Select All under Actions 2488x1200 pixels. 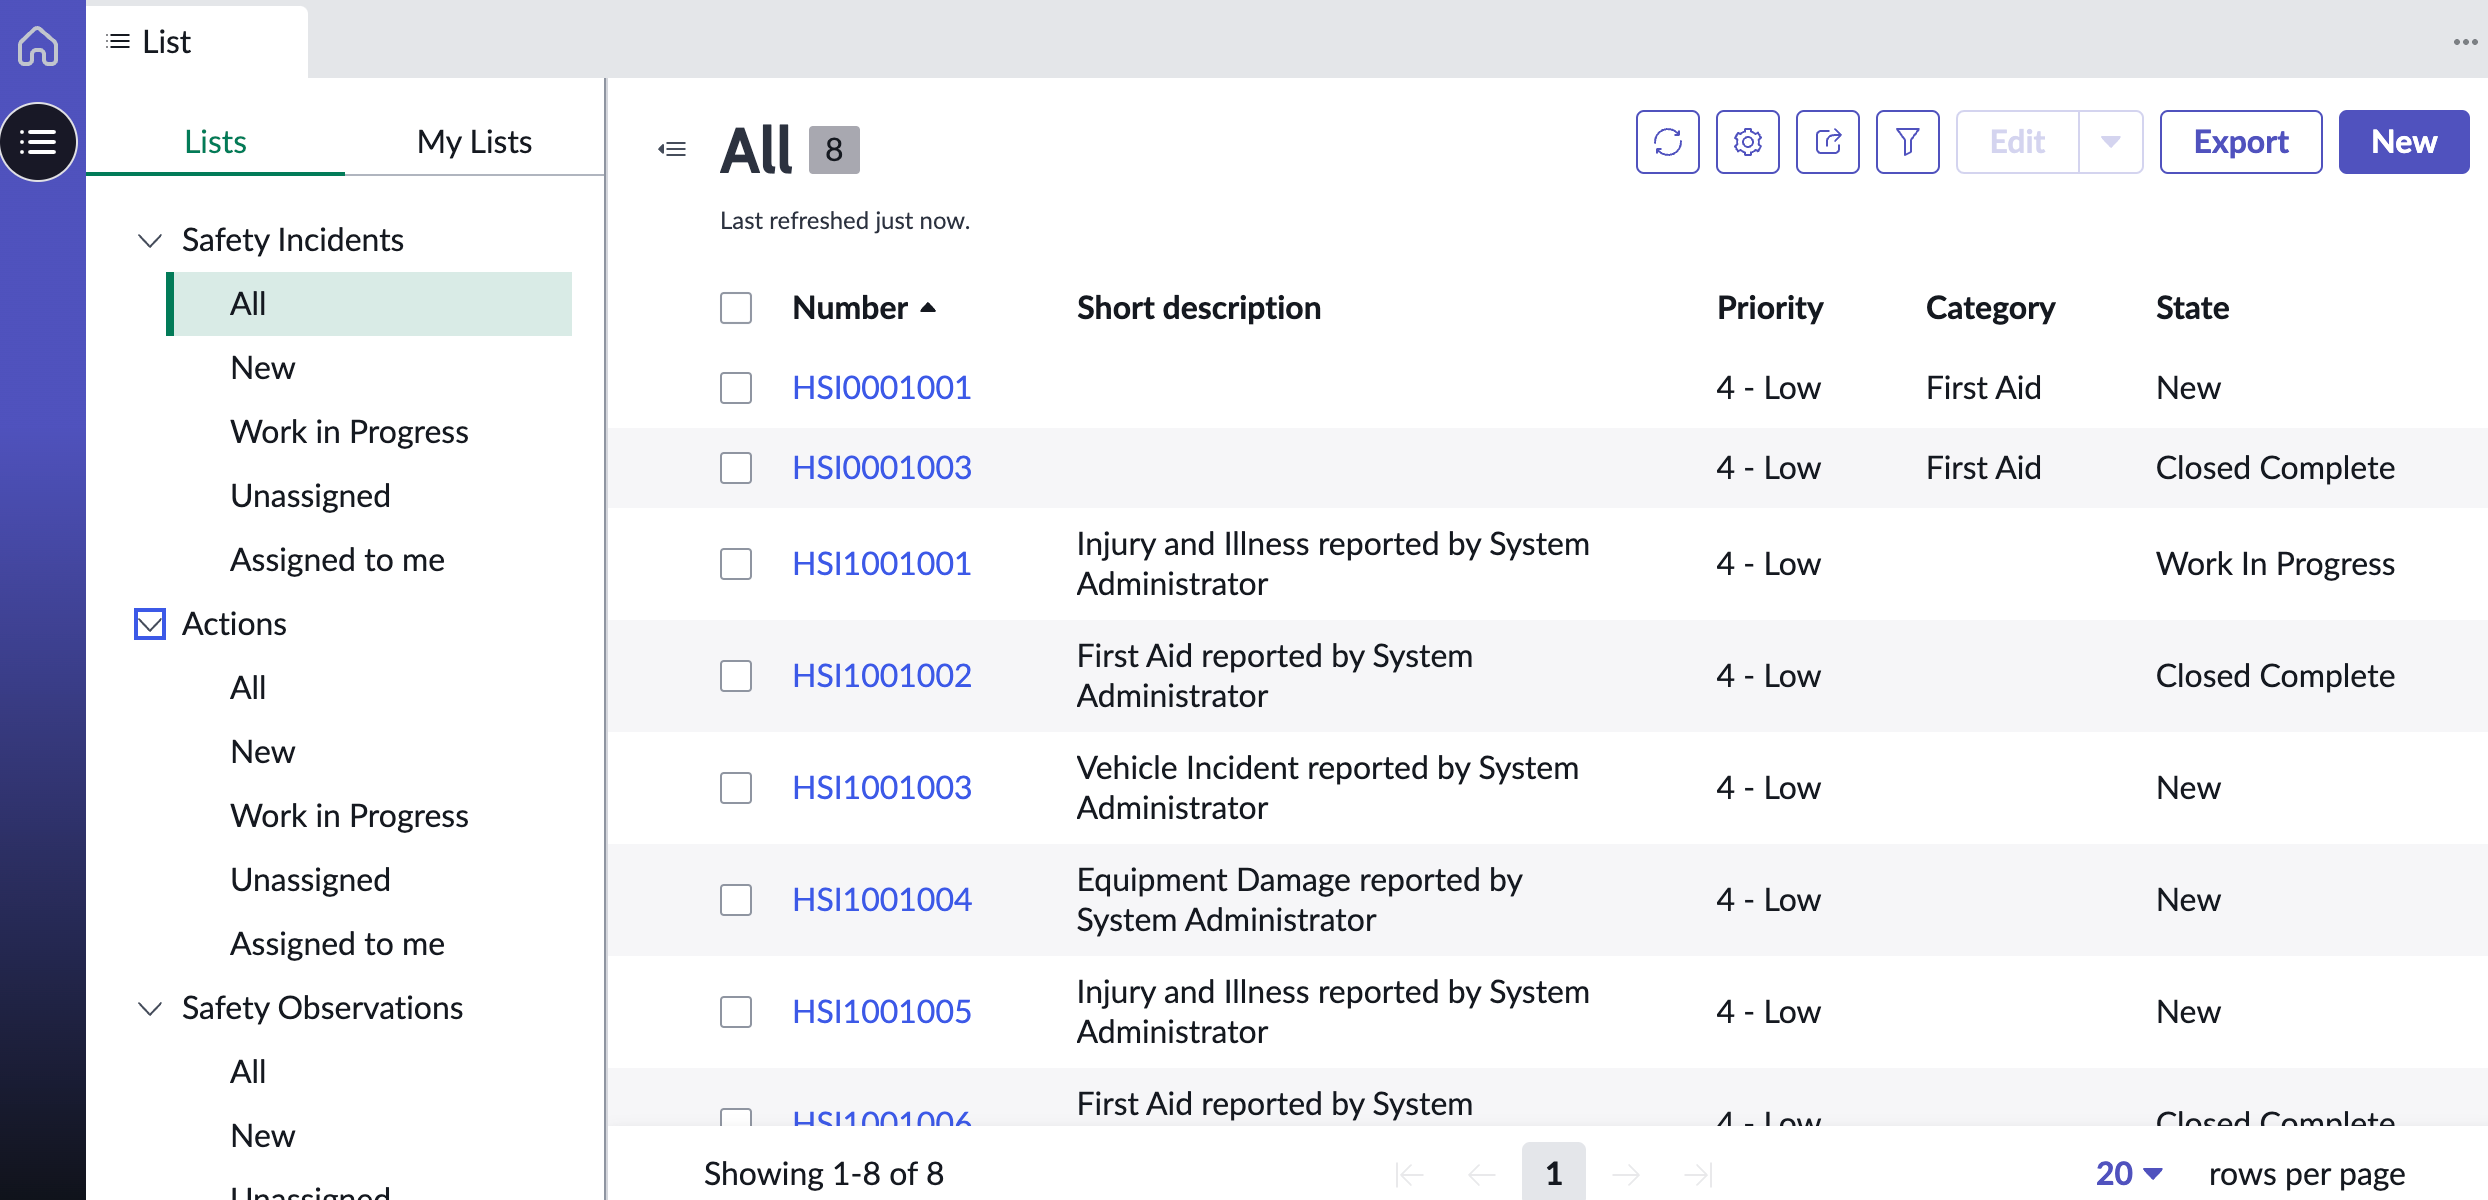[248, 688]
